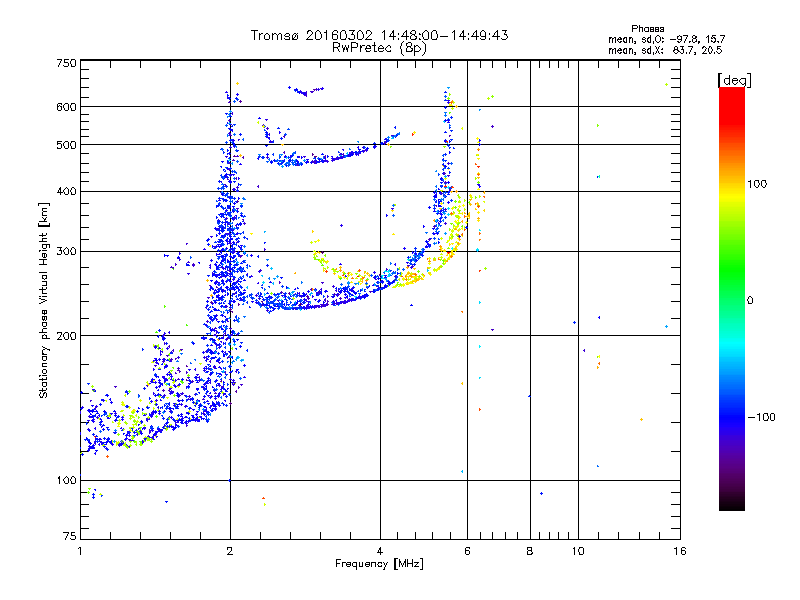Viewport: 800px width, 600px height.
Task: Click the y-axis tick label '500'
Action: [66, 145]
